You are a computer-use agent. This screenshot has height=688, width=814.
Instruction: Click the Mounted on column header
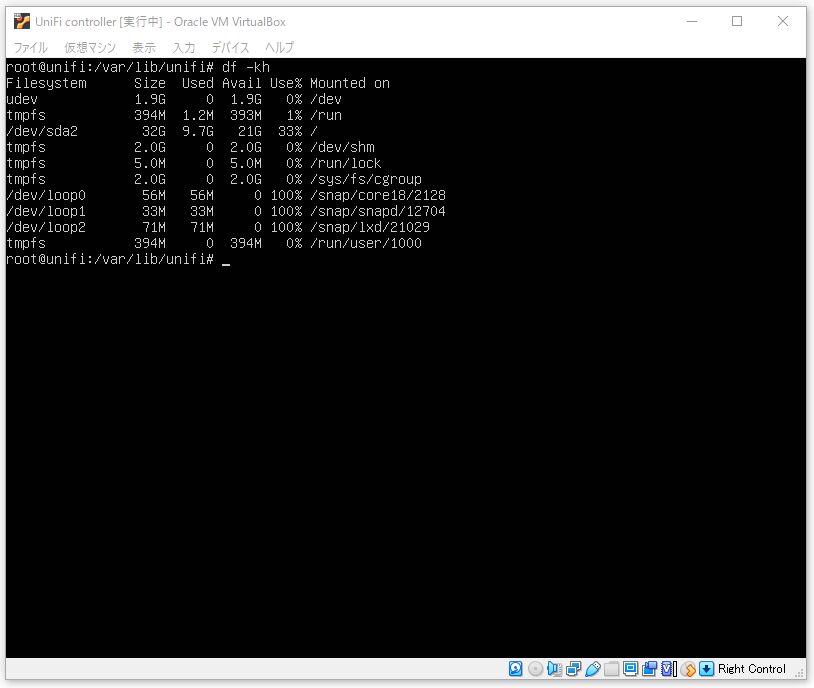pos(350,84)
